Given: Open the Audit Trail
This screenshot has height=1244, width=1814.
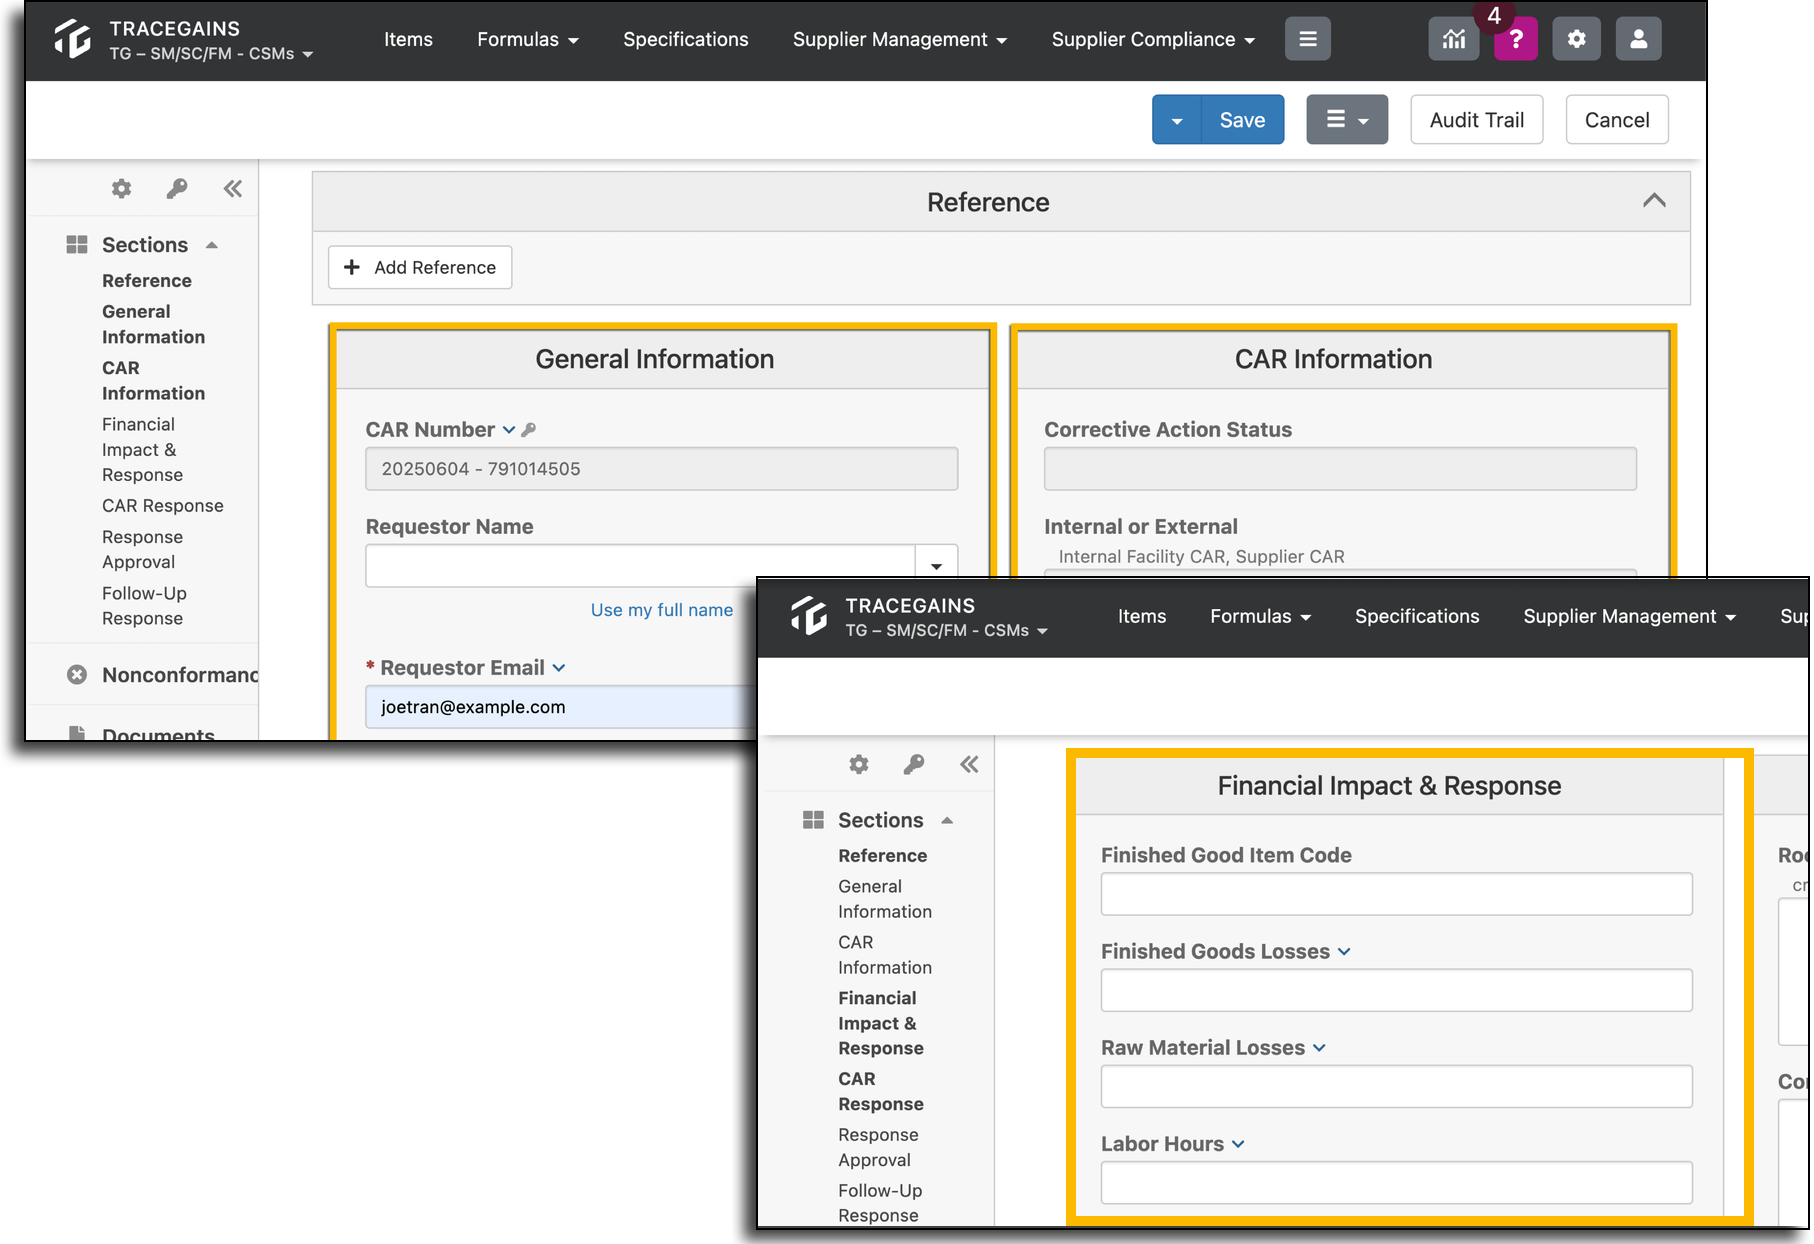Looking at the screenshot, I should 1477,120.
